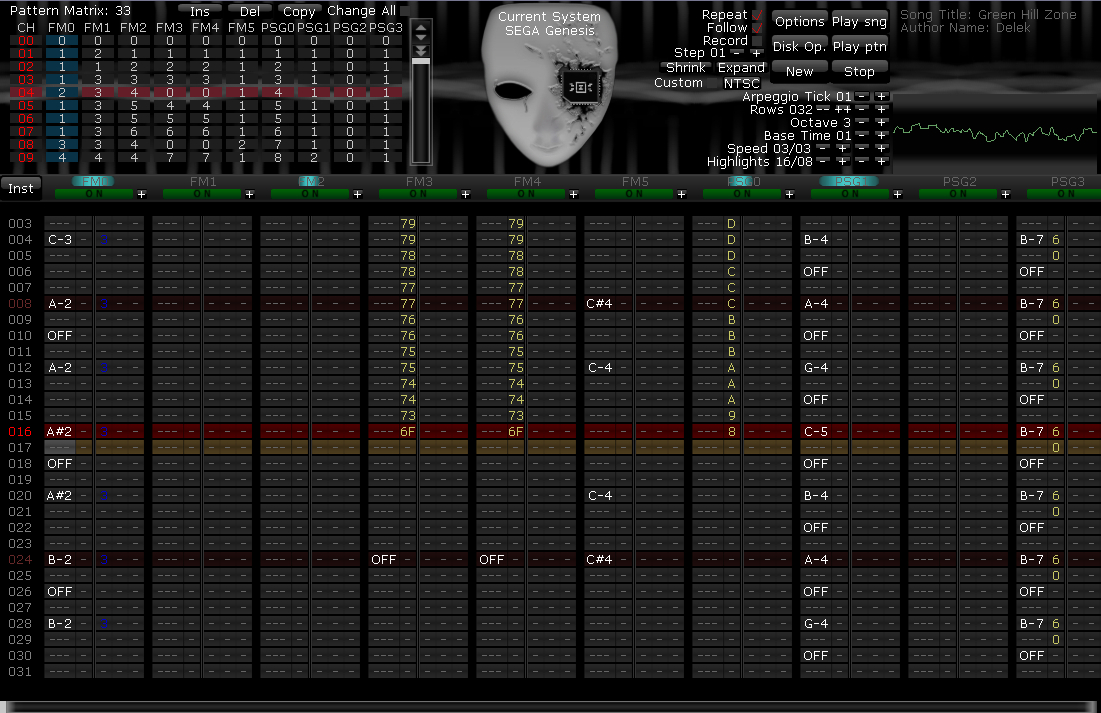Enable the Record checkbox
Screen dimensions: 1101x713
pyautogui.click(x=756, y=41)
